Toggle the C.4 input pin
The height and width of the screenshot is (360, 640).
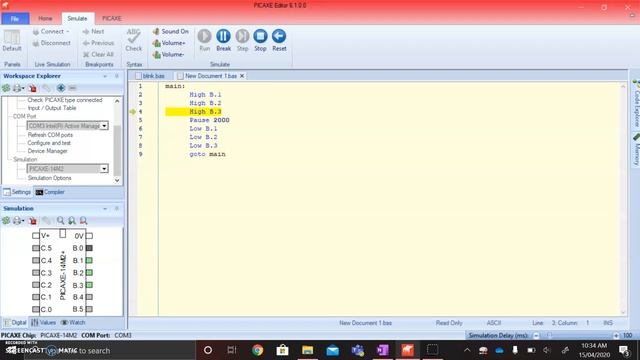(36, 260)
